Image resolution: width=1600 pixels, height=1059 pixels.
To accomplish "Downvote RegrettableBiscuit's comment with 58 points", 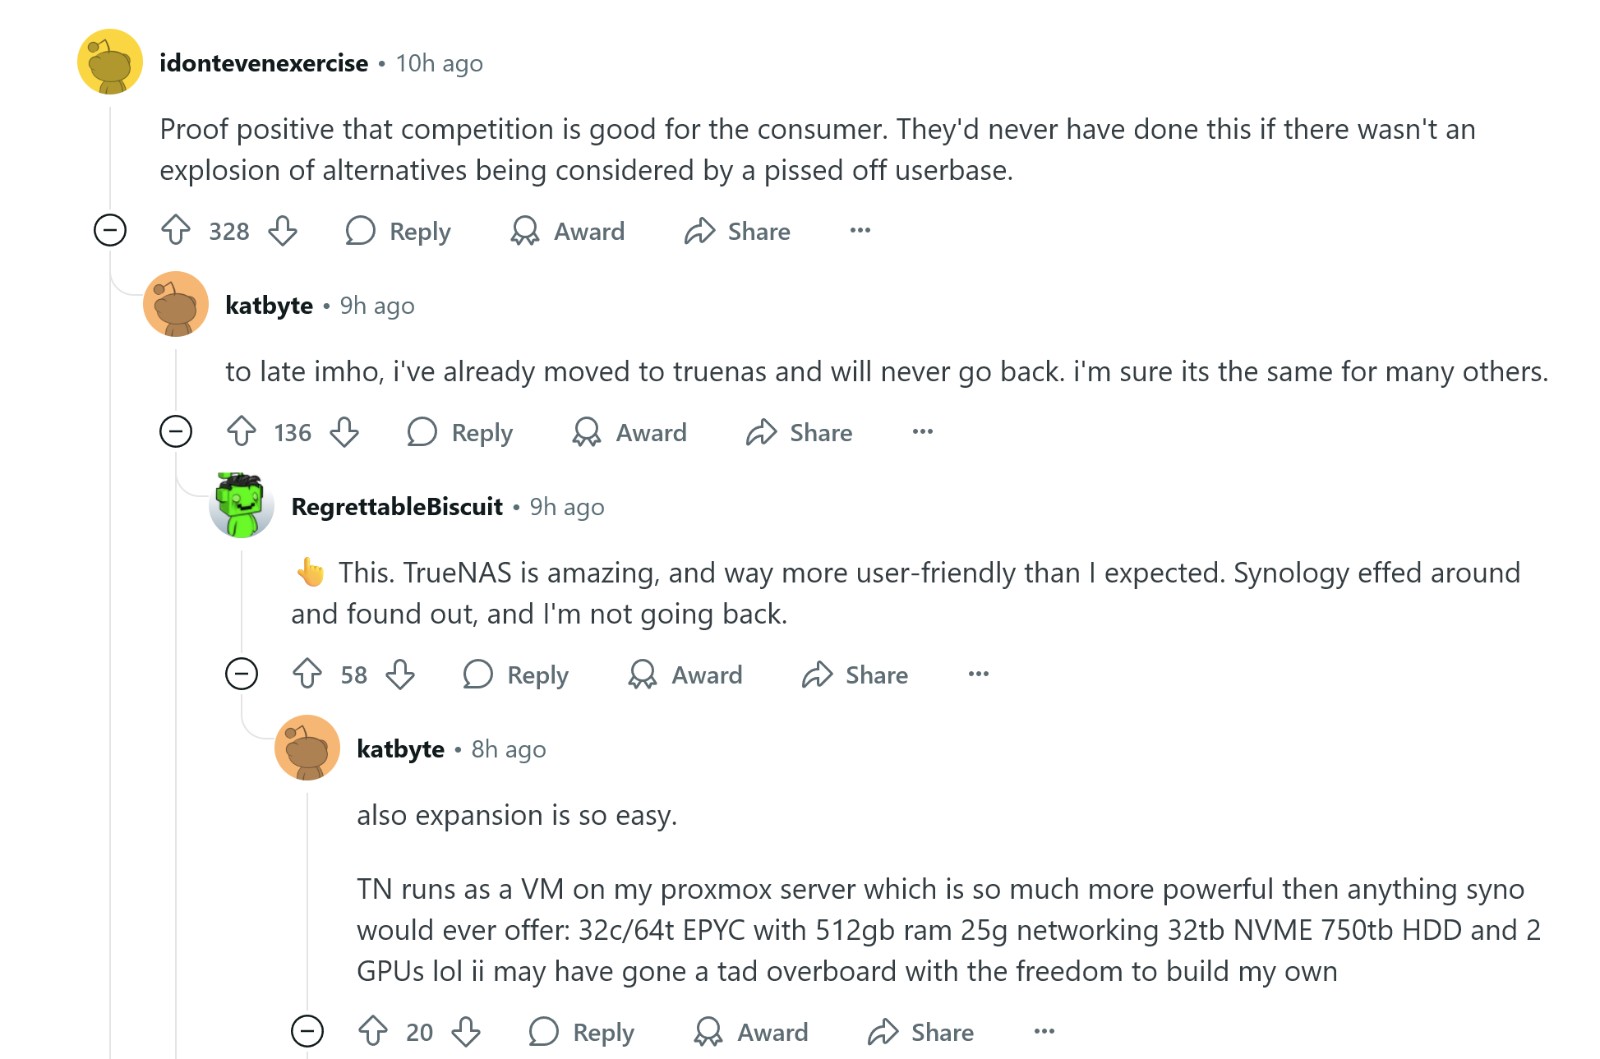I will tap(400, 674).
